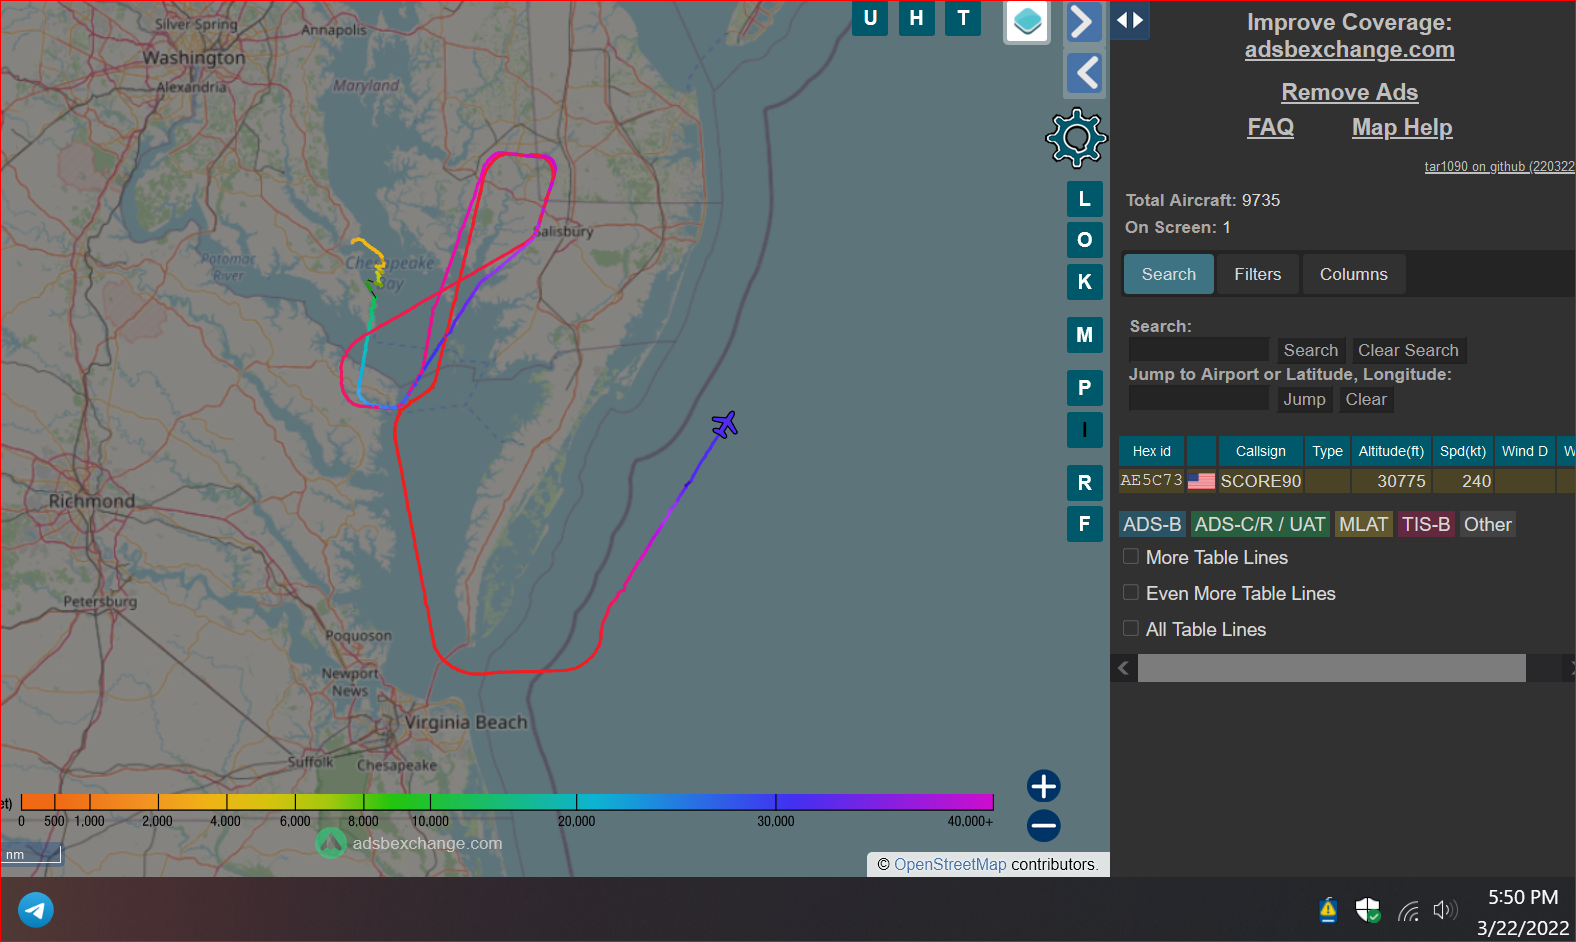Image resolution: width=1576 pixels, height=942 pixels.
Task: Click the yellow warning tray notification icon
Action: click(1328, 909)
